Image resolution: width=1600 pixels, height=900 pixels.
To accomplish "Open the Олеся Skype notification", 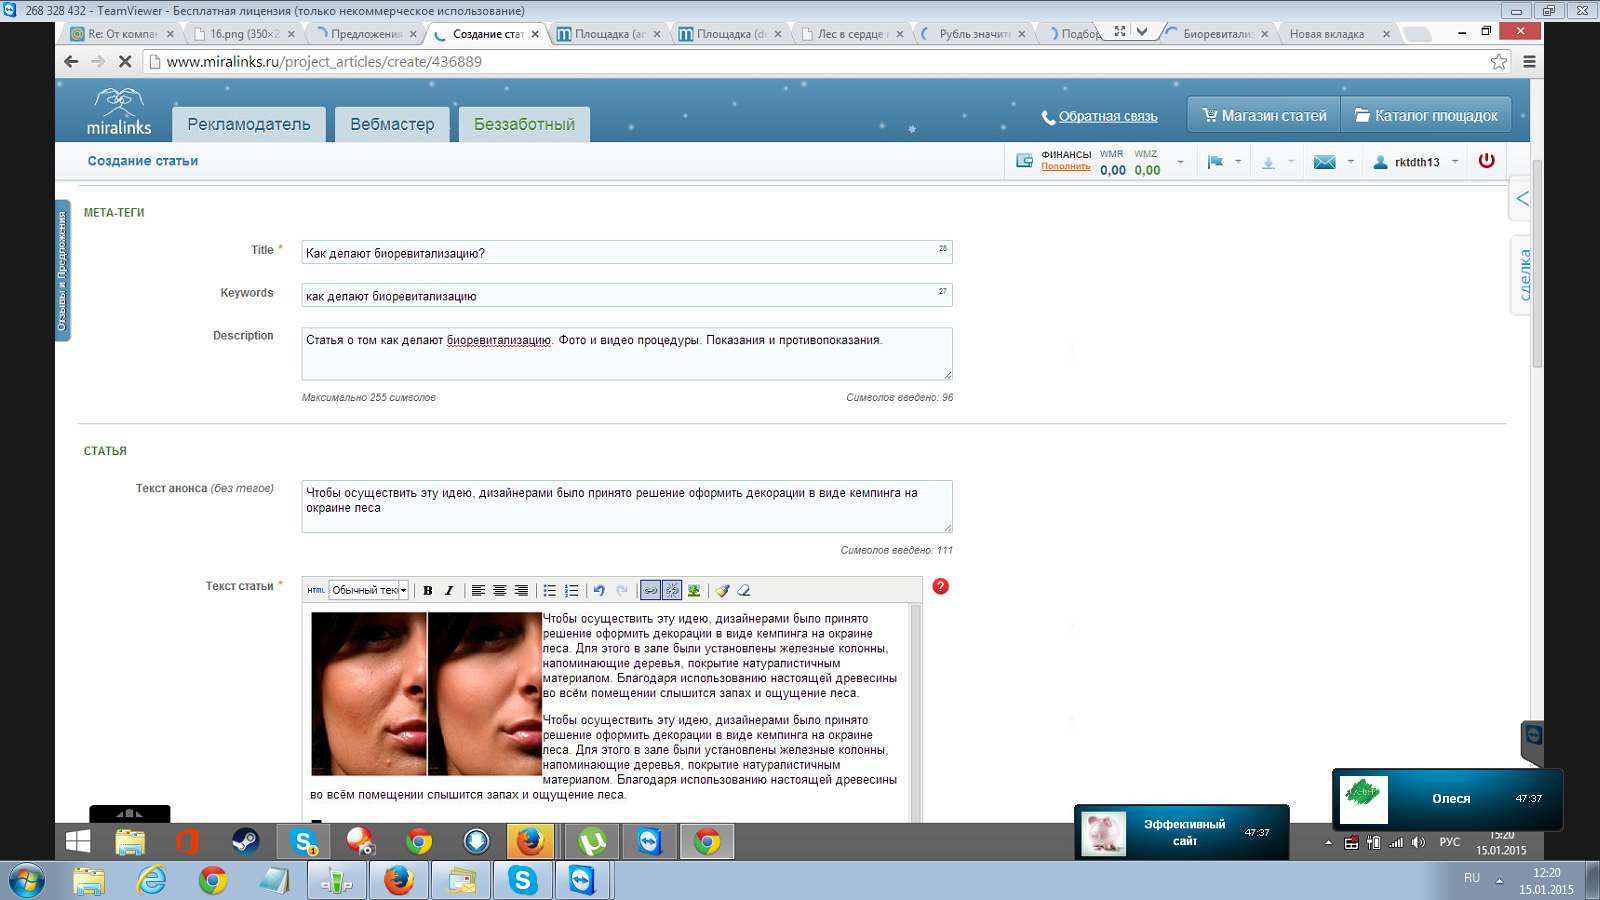I will 1447,799.
